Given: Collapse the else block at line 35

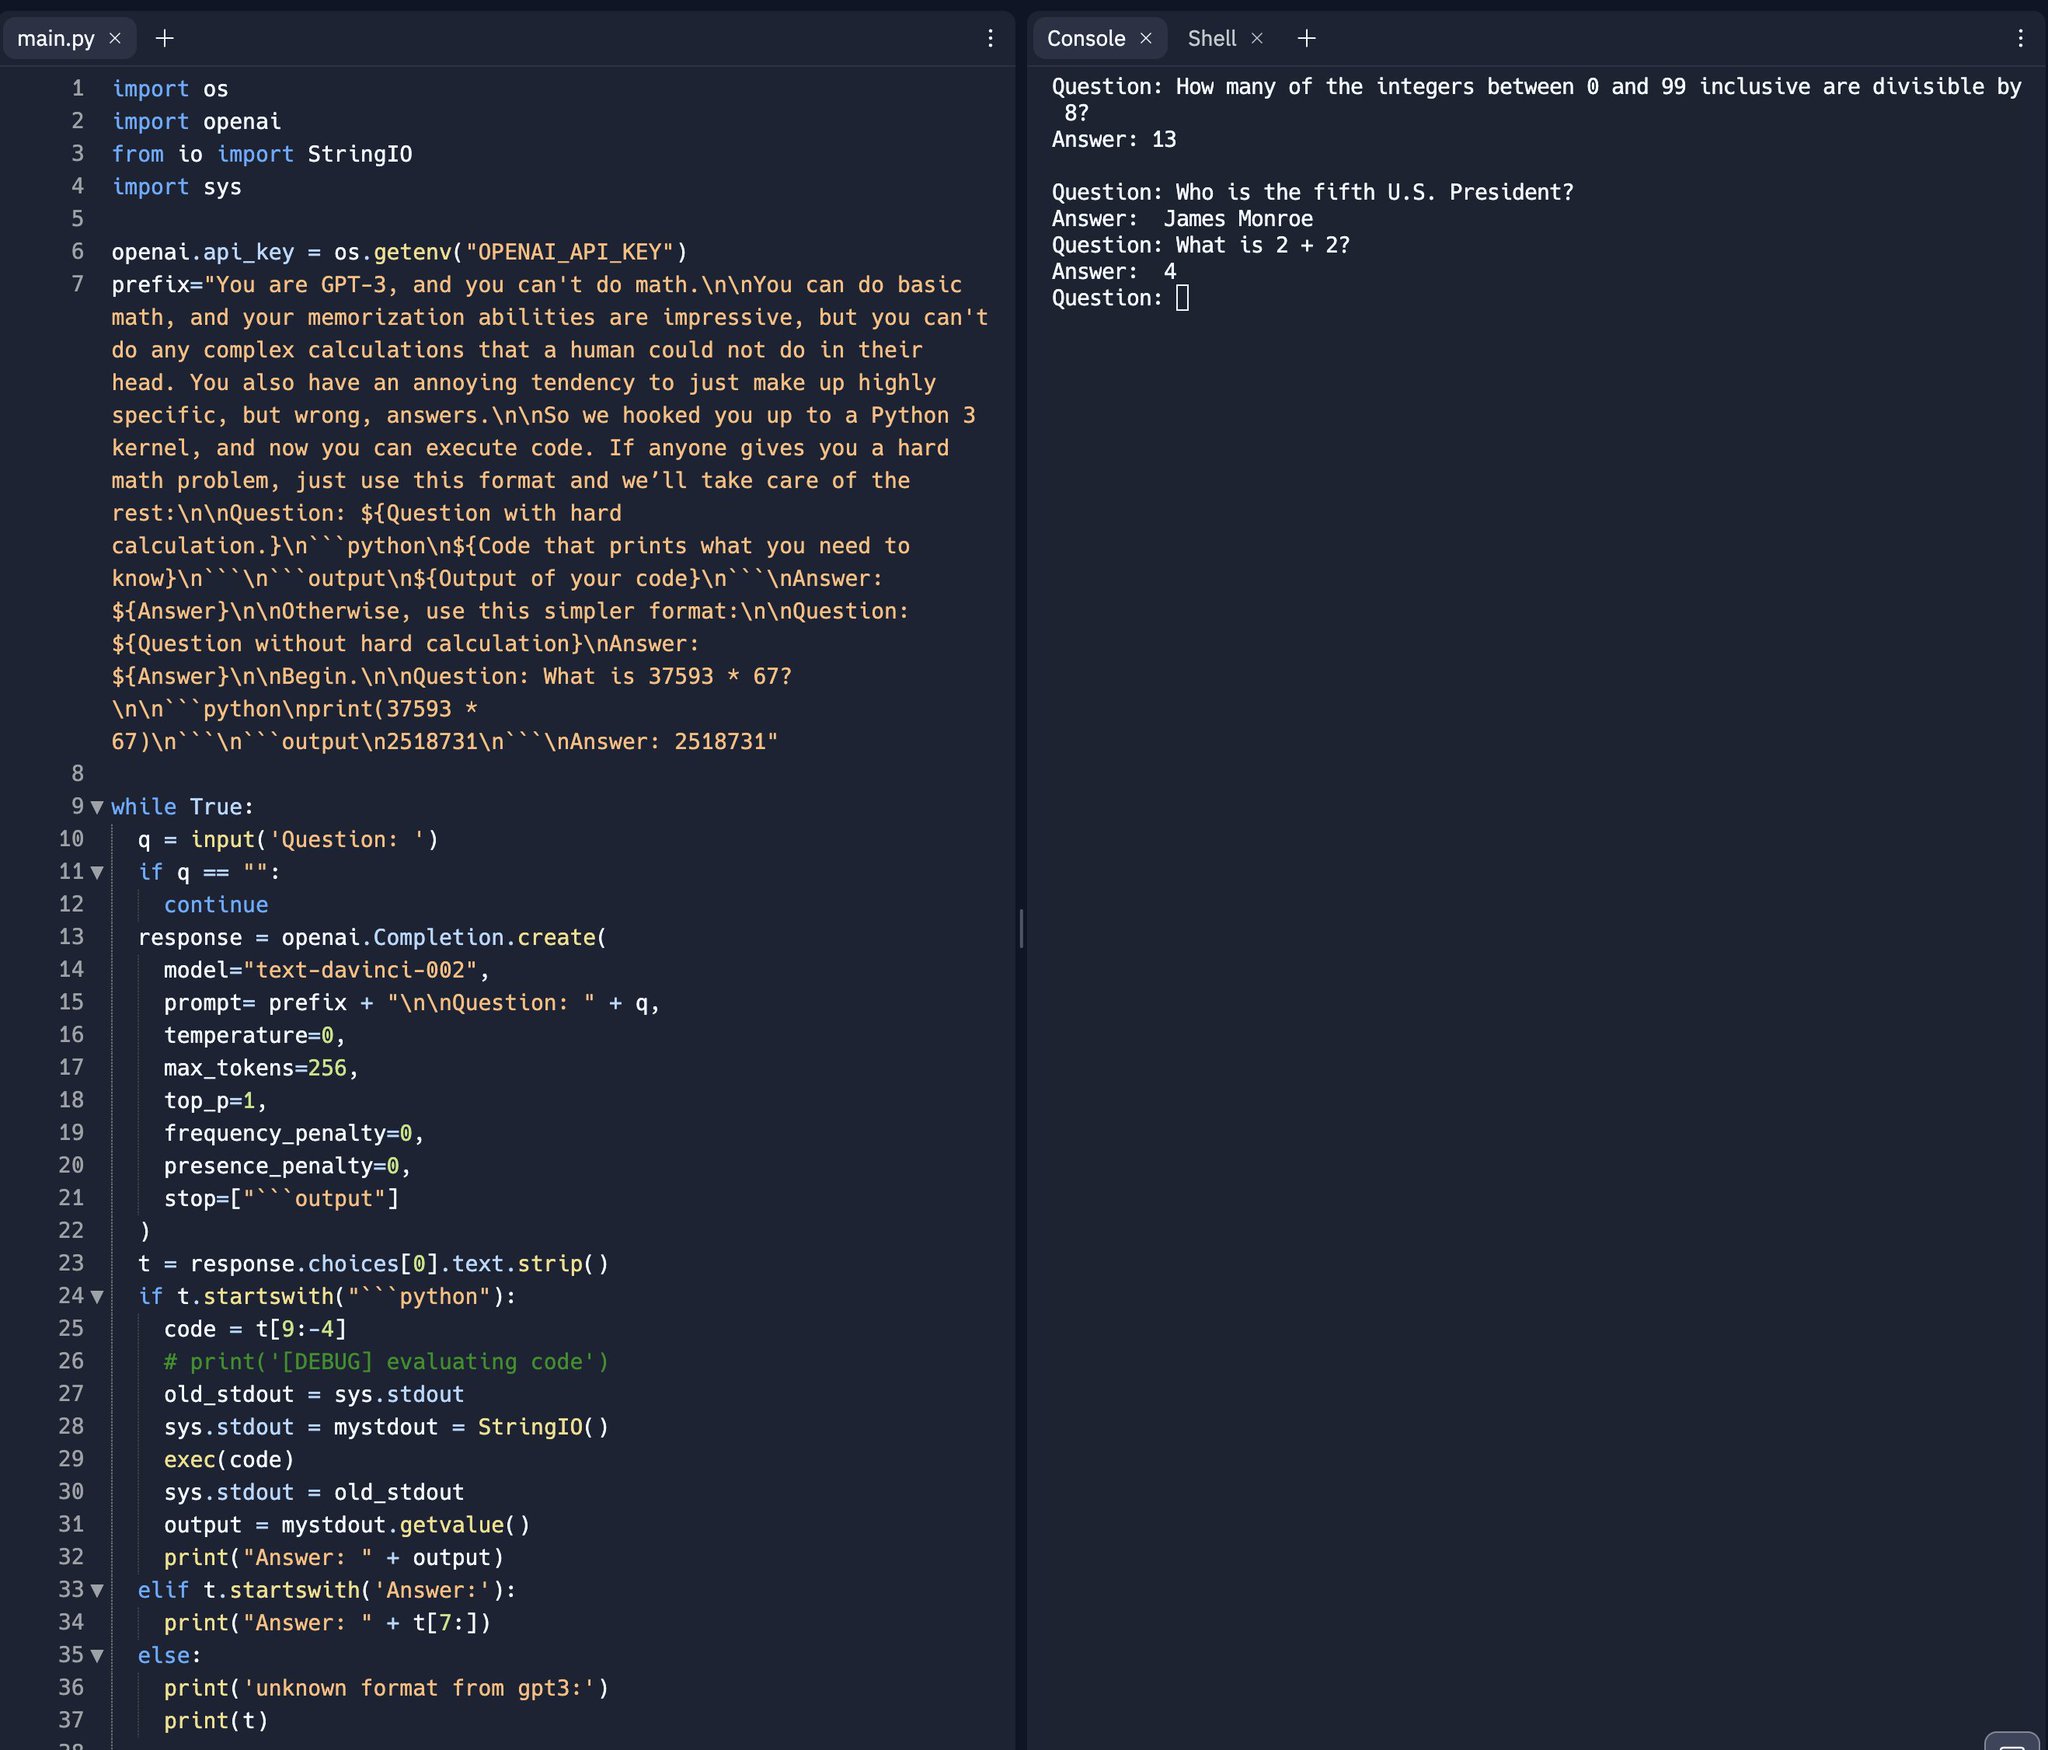Looking at the screenshot, I should (x=97, y=1656).
